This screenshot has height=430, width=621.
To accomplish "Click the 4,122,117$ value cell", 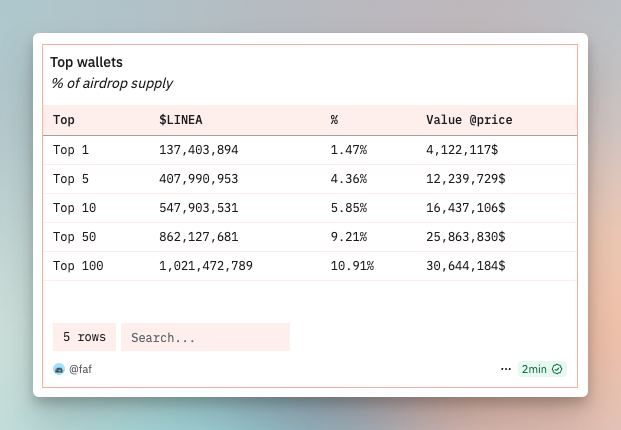I will [462, 150].
